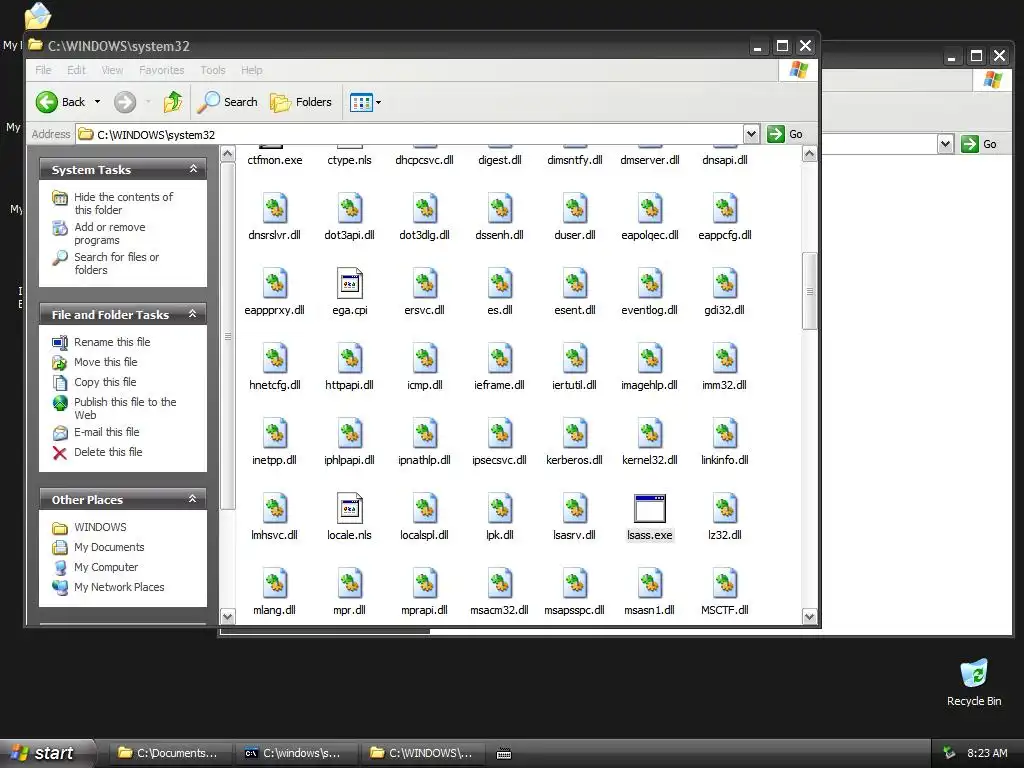Switch to C:\Documents taskbar window

click(168, 753)
